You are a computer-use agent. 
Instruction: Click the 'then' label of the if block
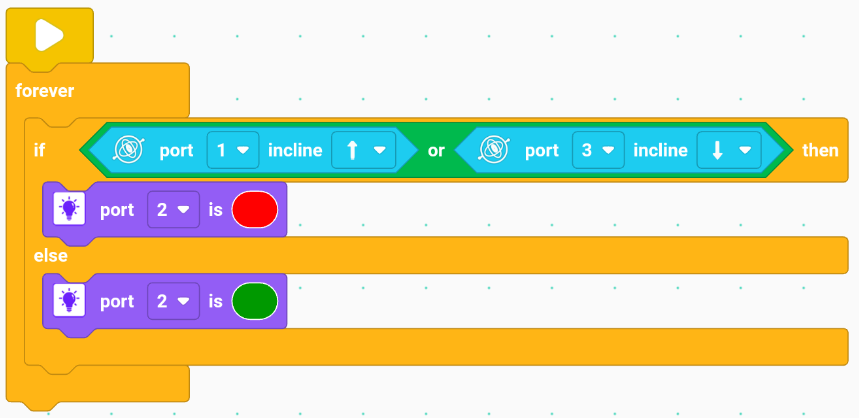coord(820,150)
